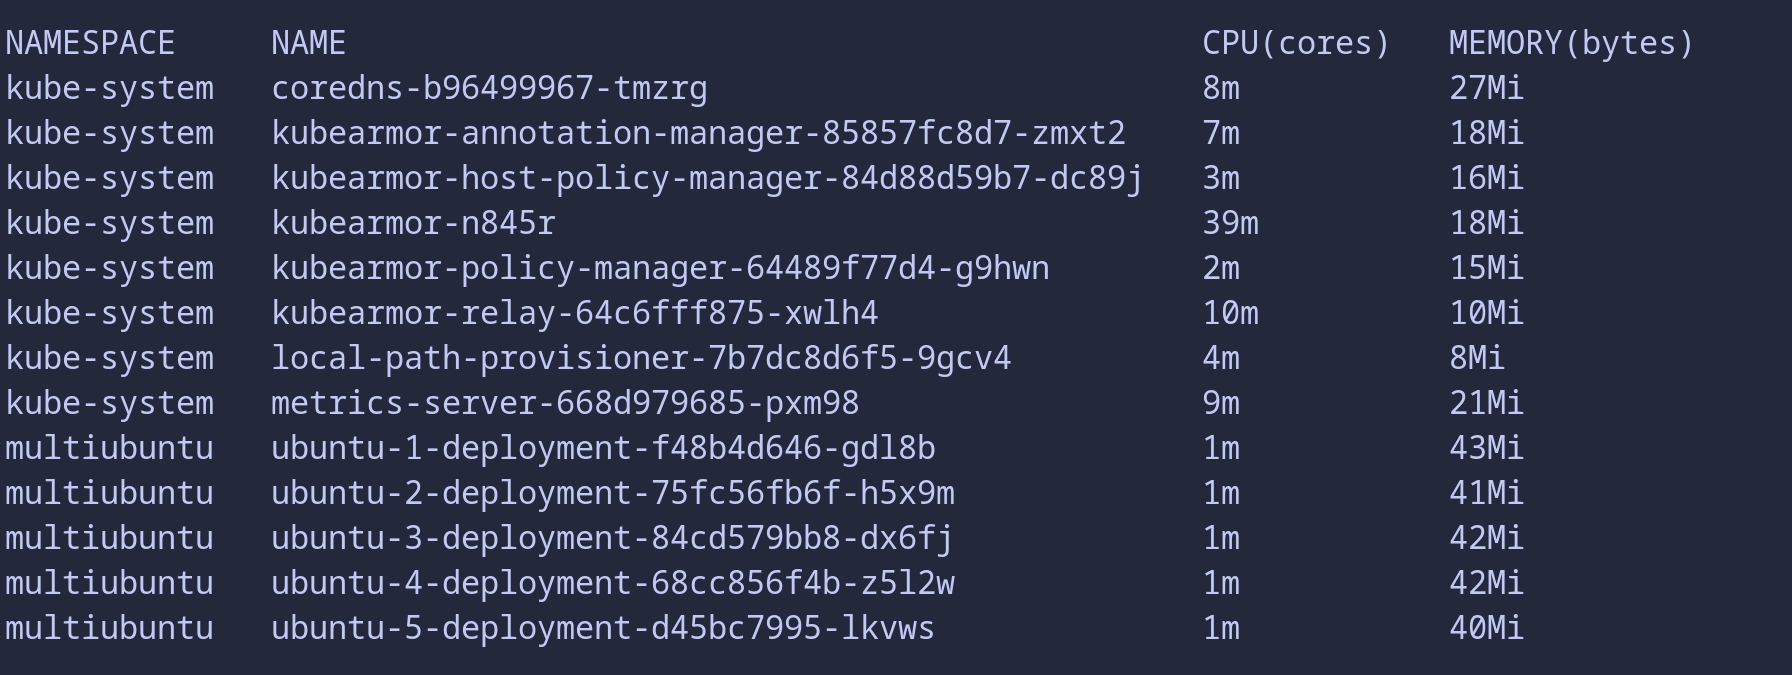Click the kubearmor-policy-manager-64489f77d4-g9hwn pod name
The height and width of the screenshot is (675, 1792).
coord(660,268)
